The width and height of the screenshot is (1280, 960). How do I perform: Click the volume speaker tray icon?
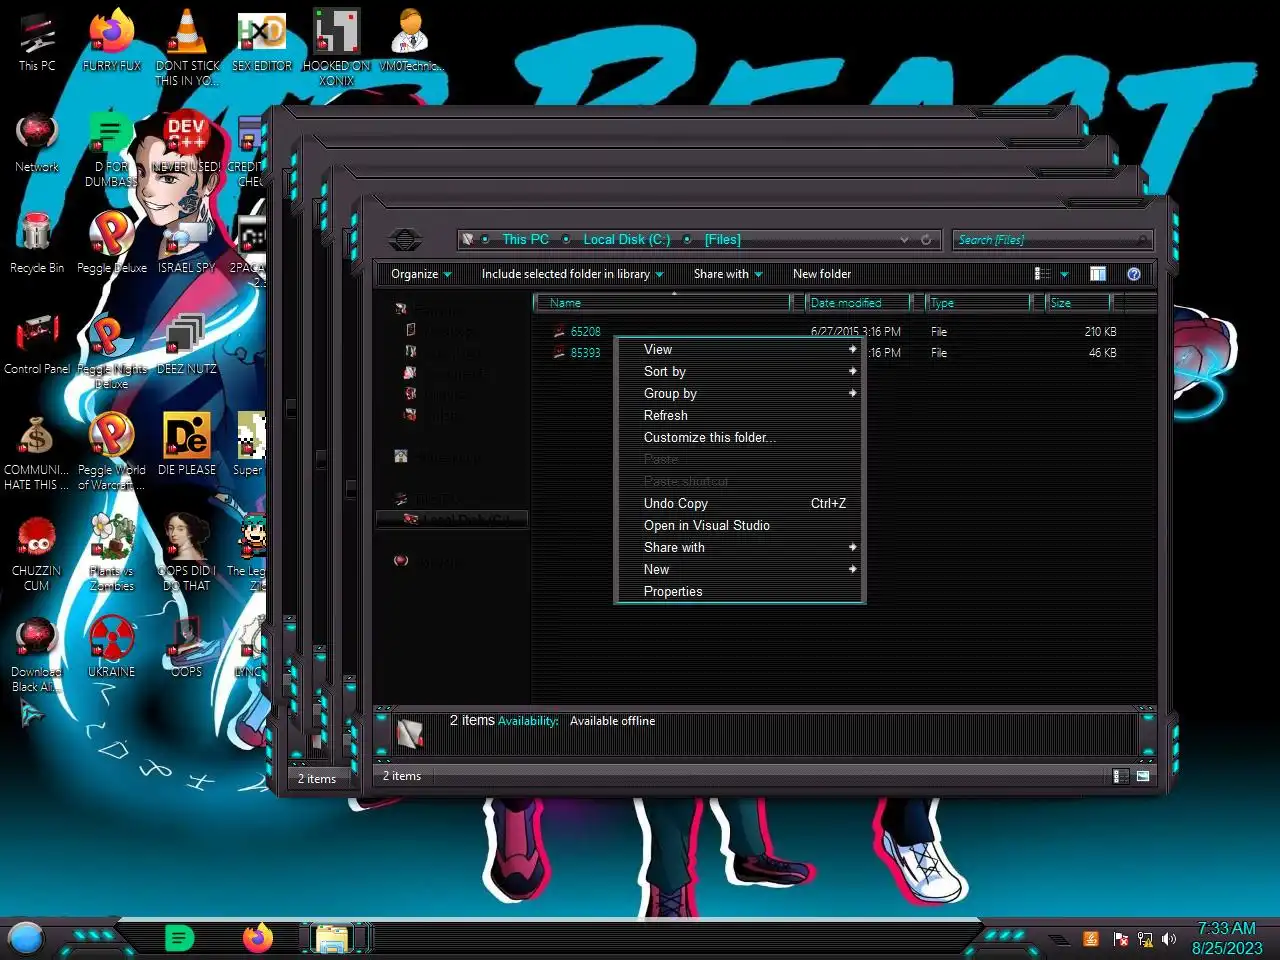pos(1169,939)
